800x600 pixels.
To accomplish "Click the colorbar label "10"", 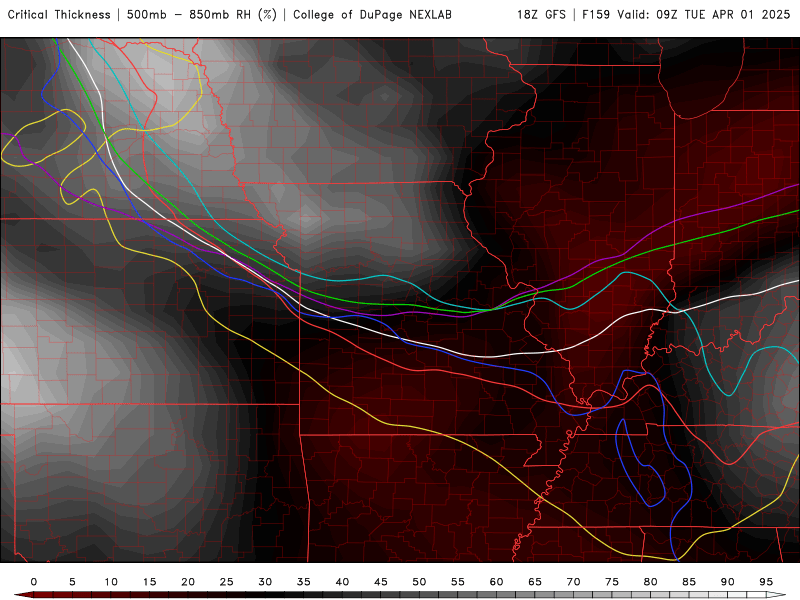I will click(x=111, y=582).
